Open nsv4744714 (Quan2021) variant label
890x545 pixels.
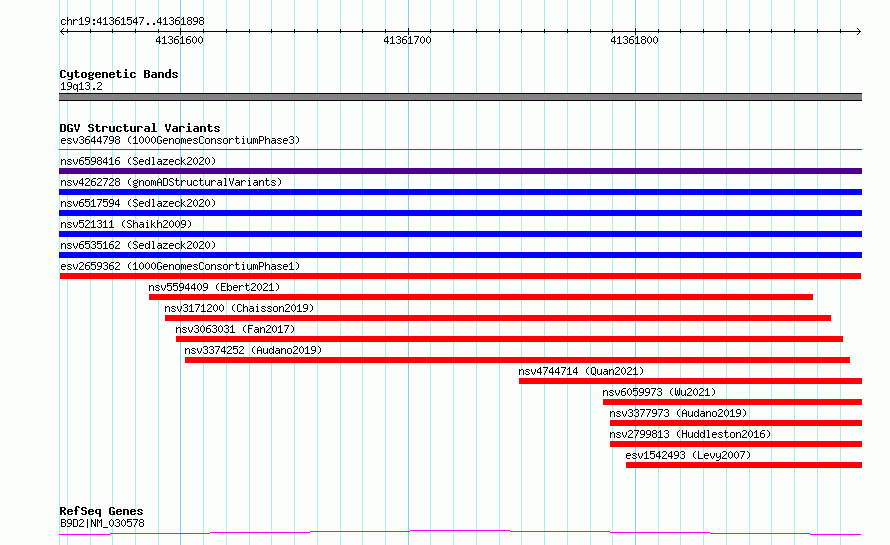(x=581, y=371)
